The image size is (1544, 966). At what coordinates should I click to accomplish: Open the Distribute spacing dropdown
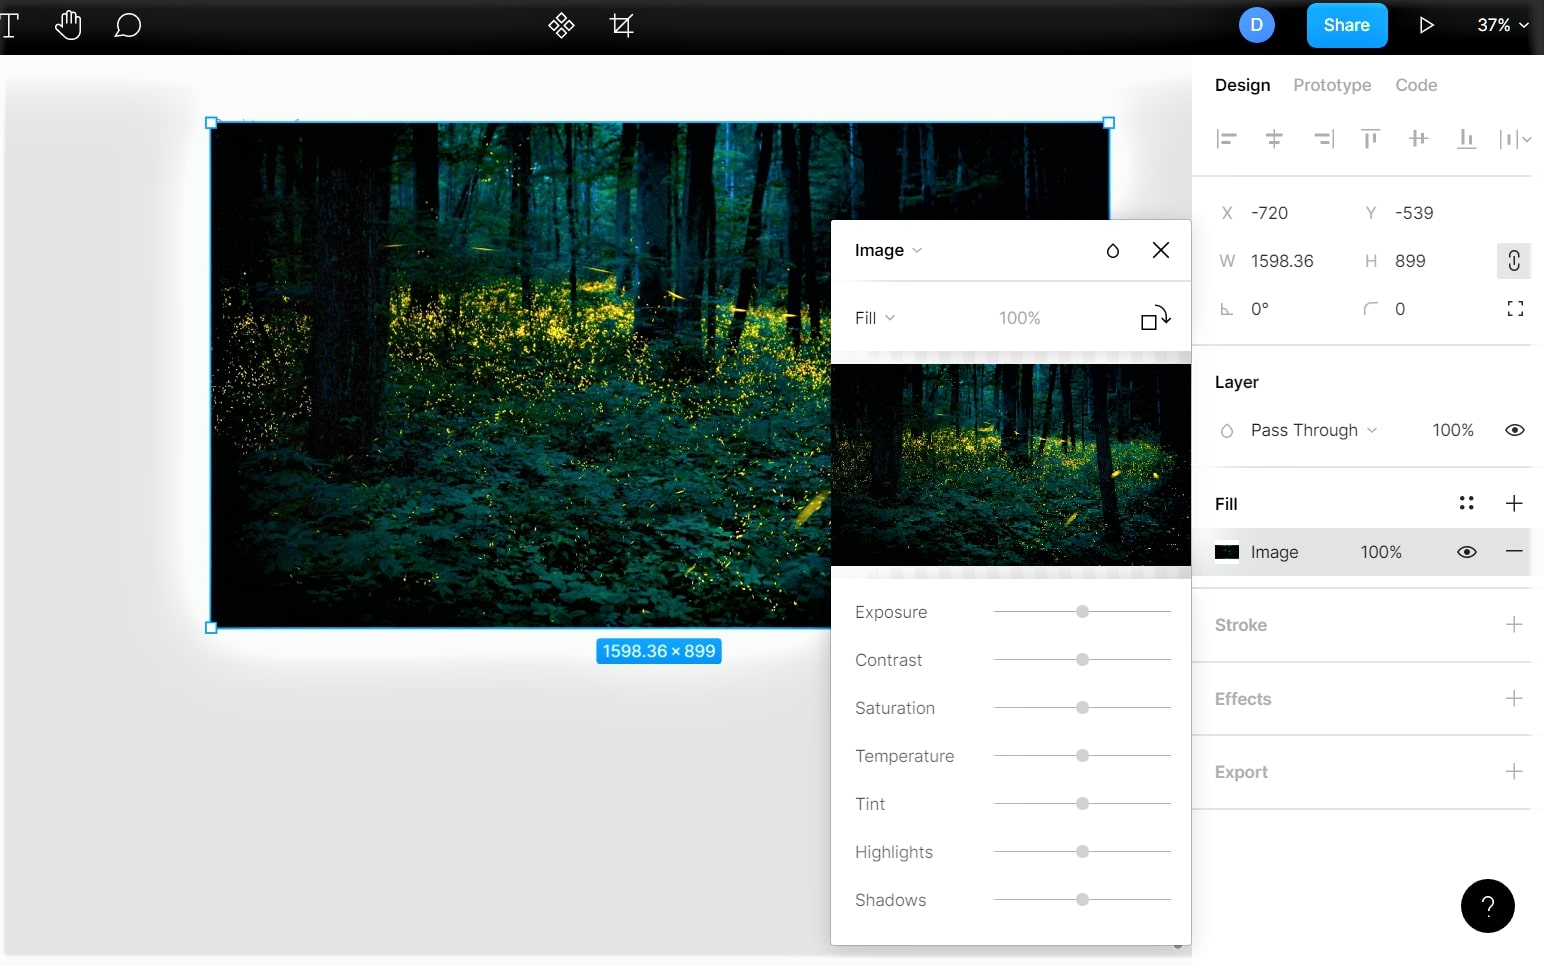(1515, 139)
